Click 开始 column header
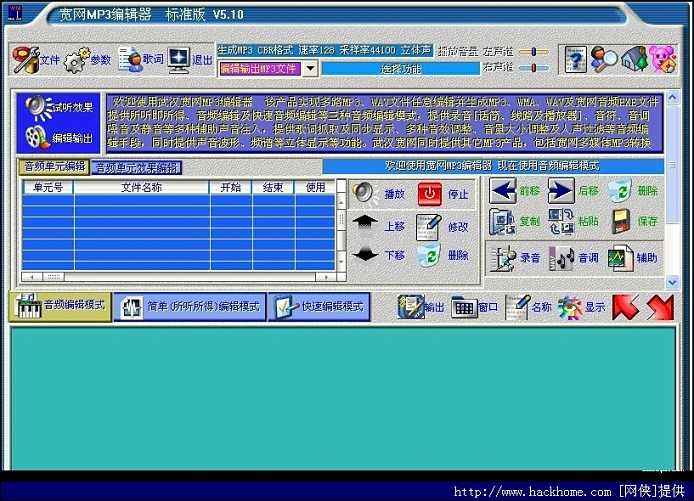 [231, 187]
